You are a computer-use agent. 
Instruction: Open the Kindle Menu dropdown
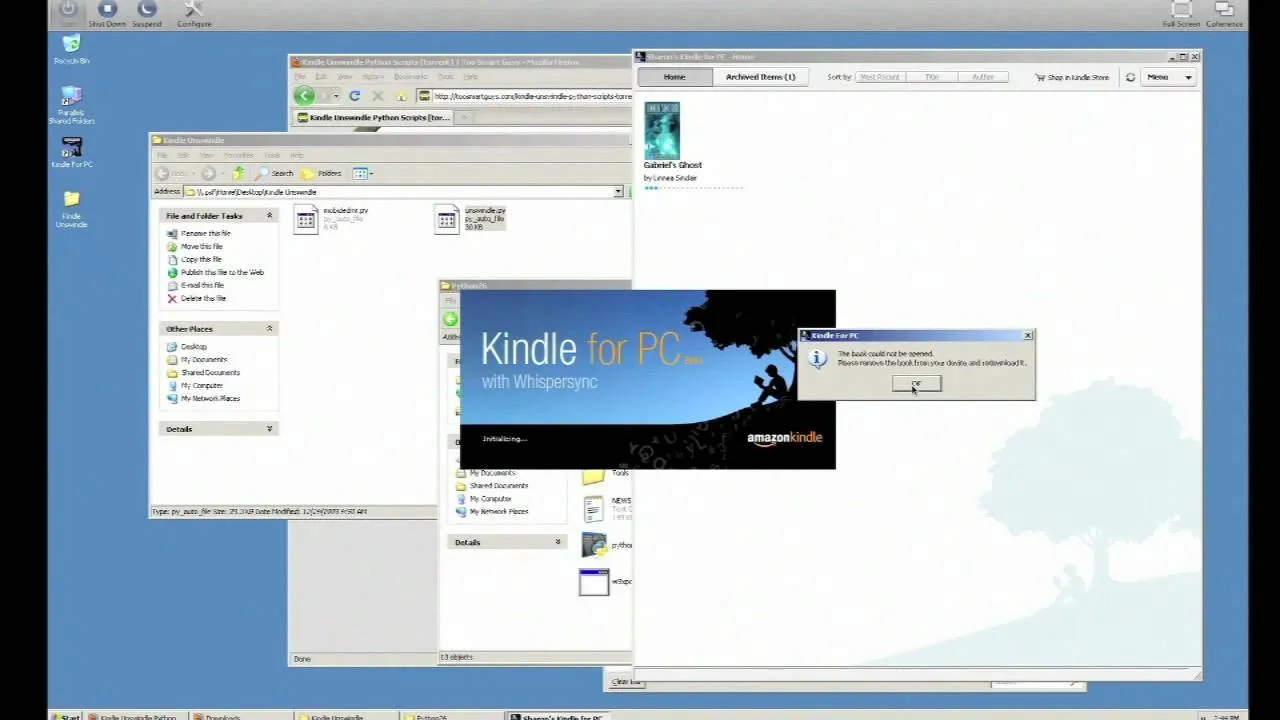(1169, 77)
